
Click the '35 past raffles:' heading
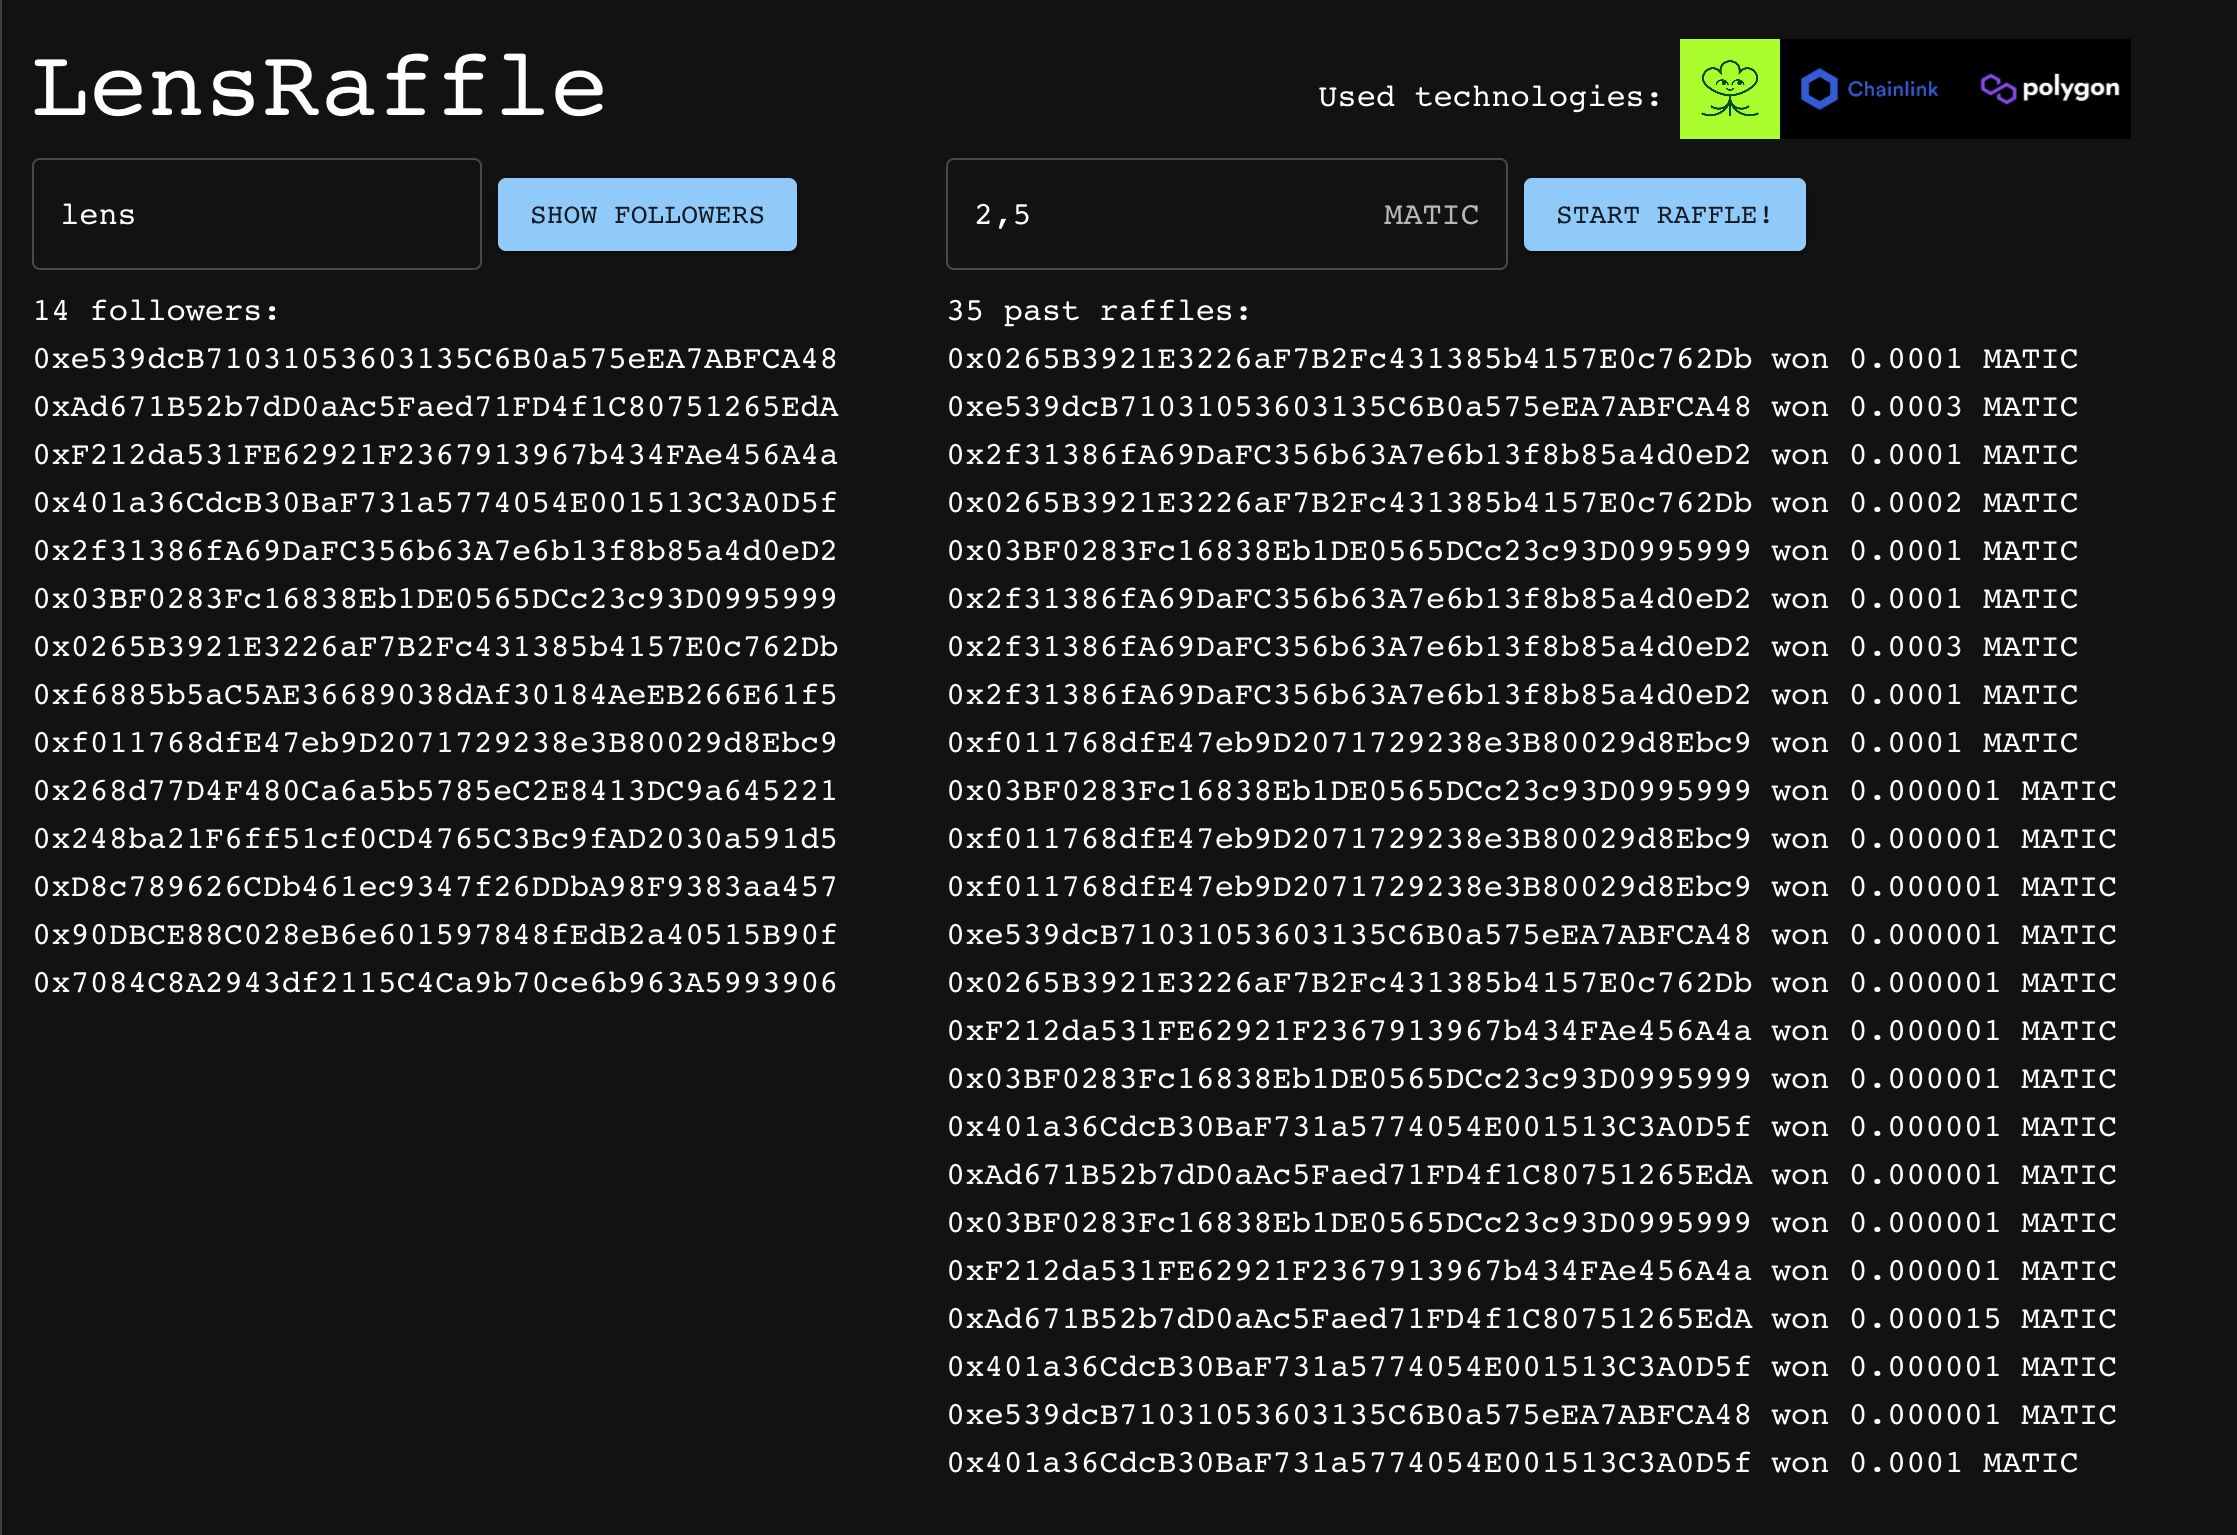pyautogui.click(x=1099, y=311)
